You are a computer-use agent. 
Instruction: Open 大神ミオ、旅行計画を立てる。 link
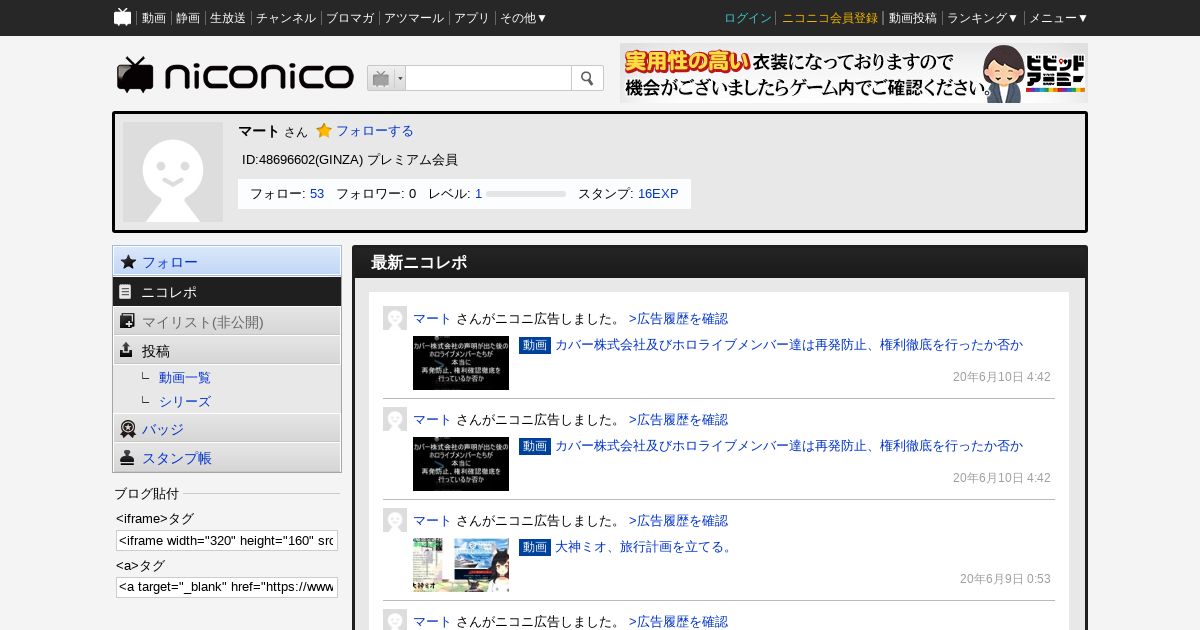645,547
